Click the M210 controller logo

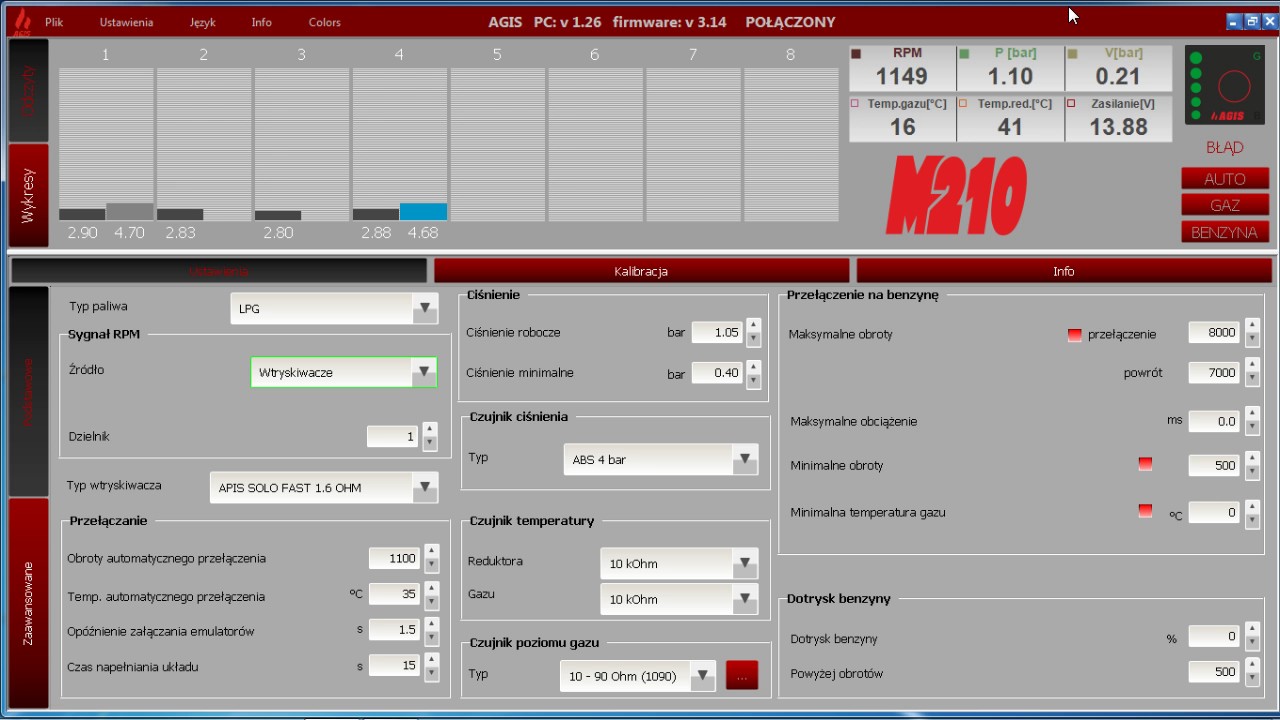(956, 196)
